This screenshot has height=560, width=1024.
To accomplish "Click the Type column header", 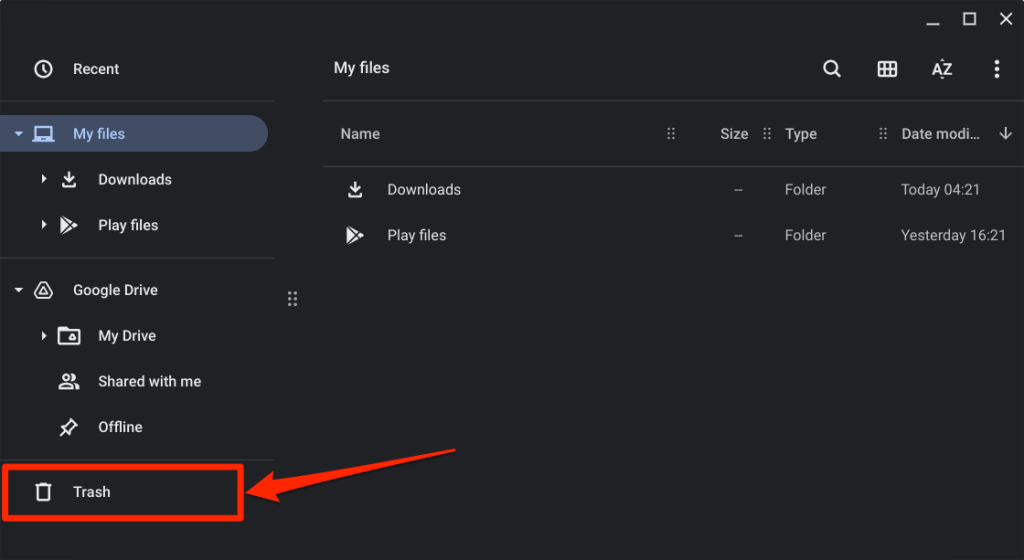I will click(801, 134).
